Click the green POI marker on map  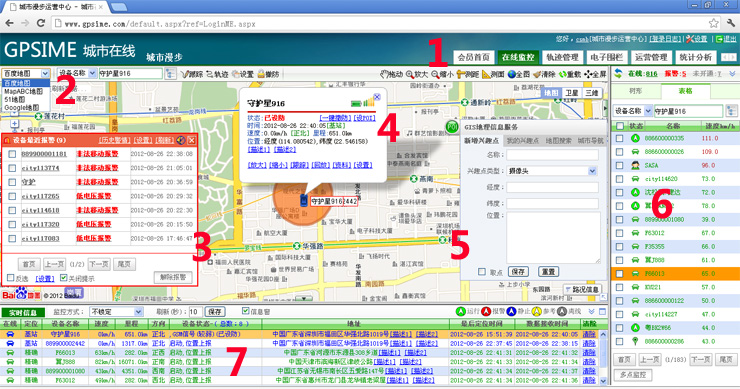click(452, 127)
